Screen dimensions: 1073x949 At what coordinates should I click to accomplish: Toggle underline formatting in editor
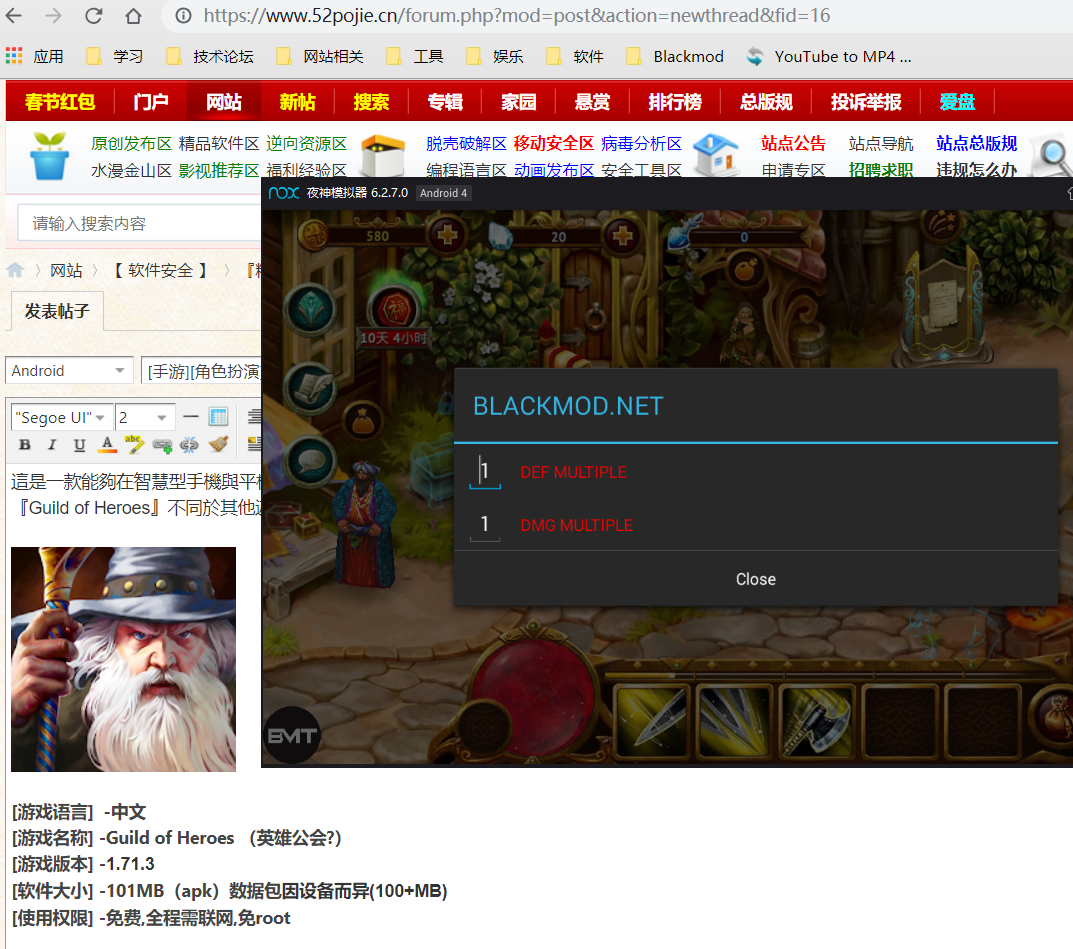(79, 445)
